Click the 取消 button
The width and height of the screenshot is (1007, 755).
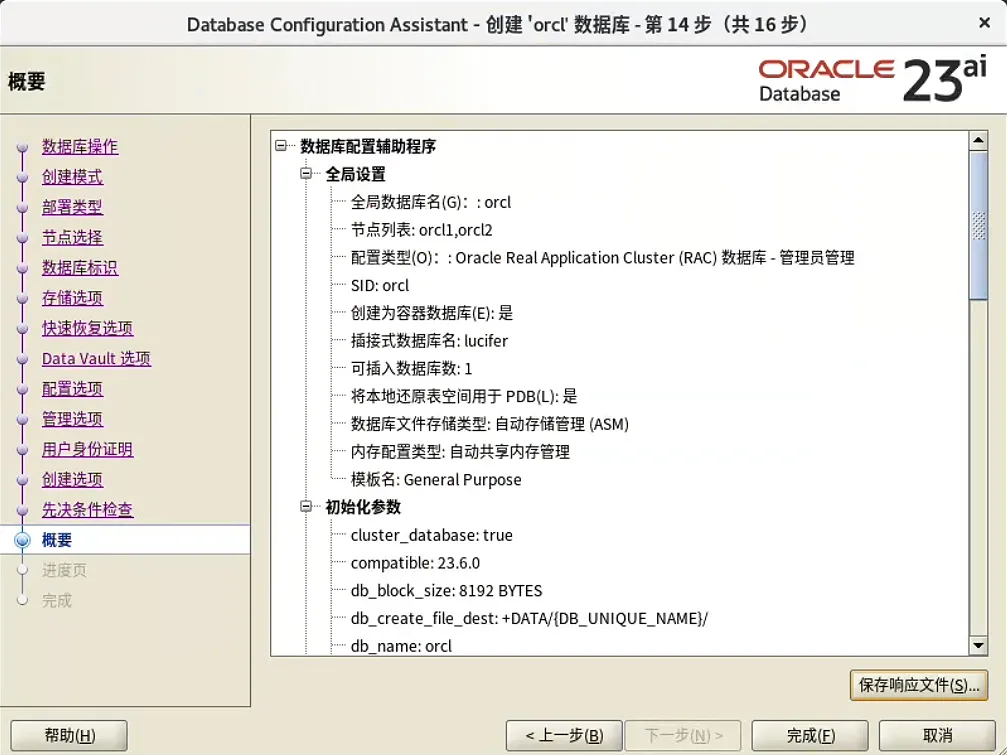point(938,735)
